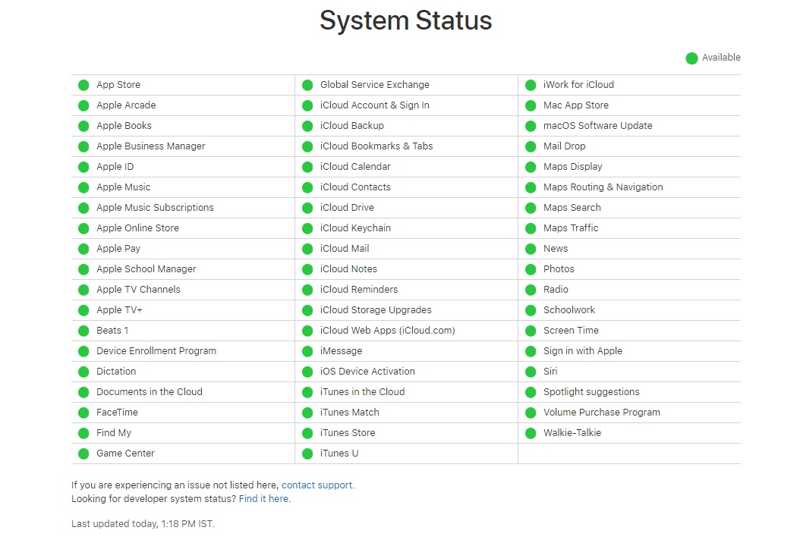Click the status dot beside iTunes Store
The height and width of the screenshot is (543, 800).
308,433
